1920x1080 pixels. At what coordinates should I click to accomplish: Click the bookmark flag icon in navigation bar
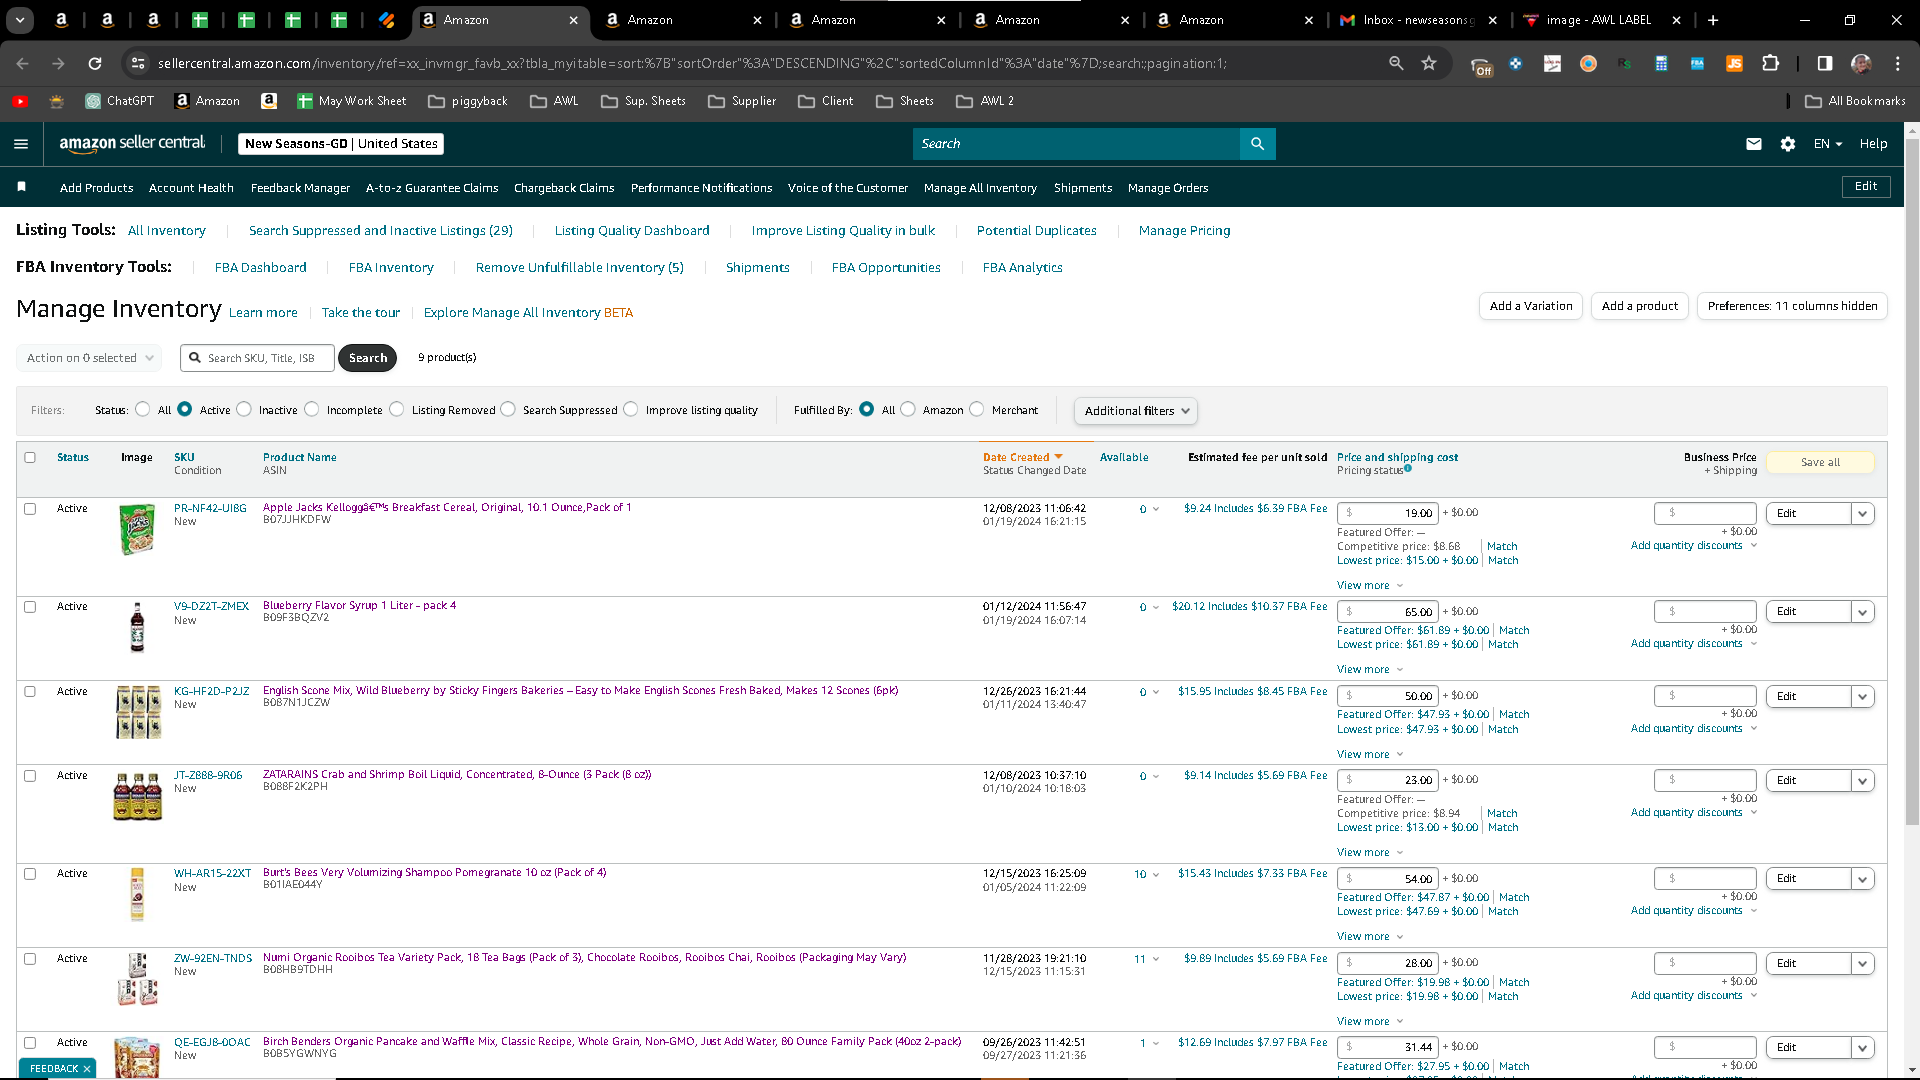click(22, 187)
